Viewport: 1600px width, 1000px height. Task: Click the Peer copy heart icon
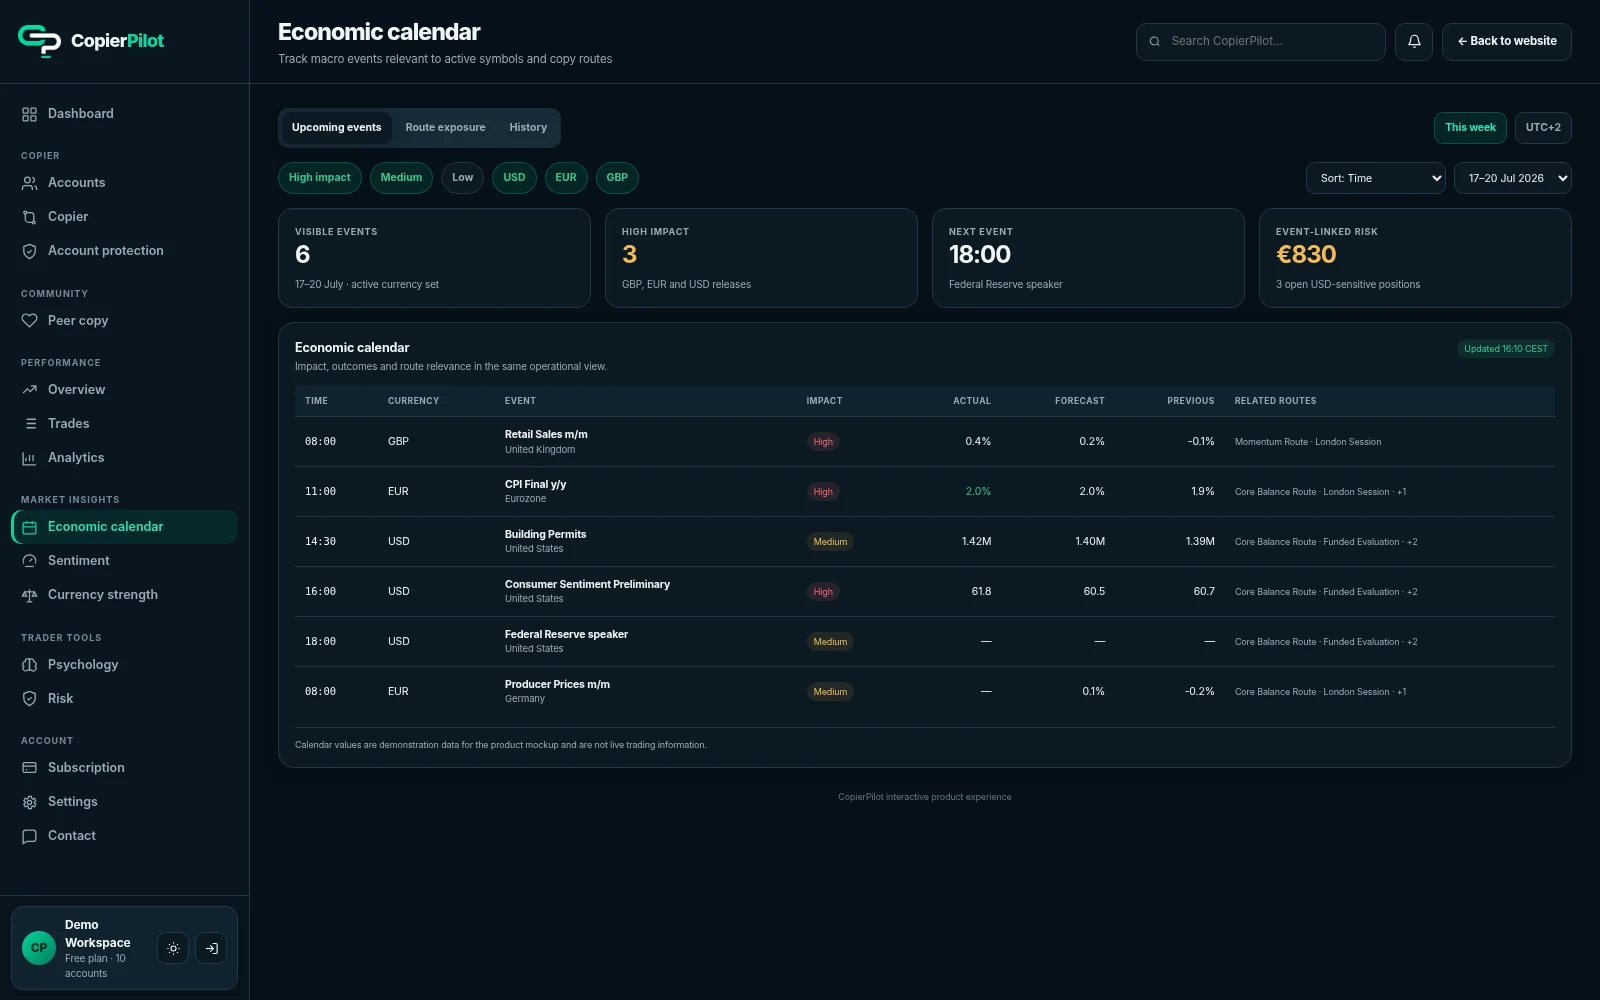click(x=29, y=321)
